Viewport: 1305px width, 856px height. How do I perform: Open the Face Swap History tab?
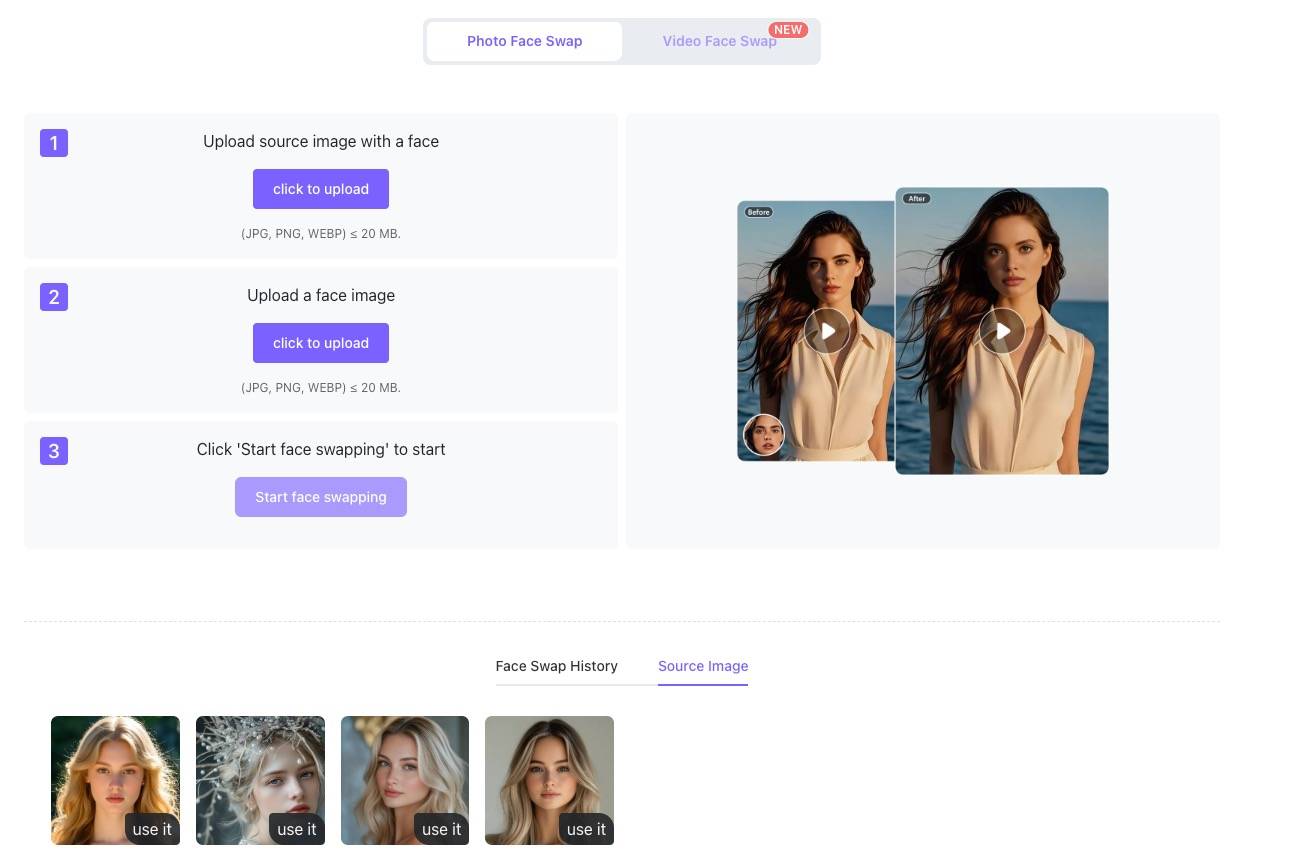tap(556, 666)
